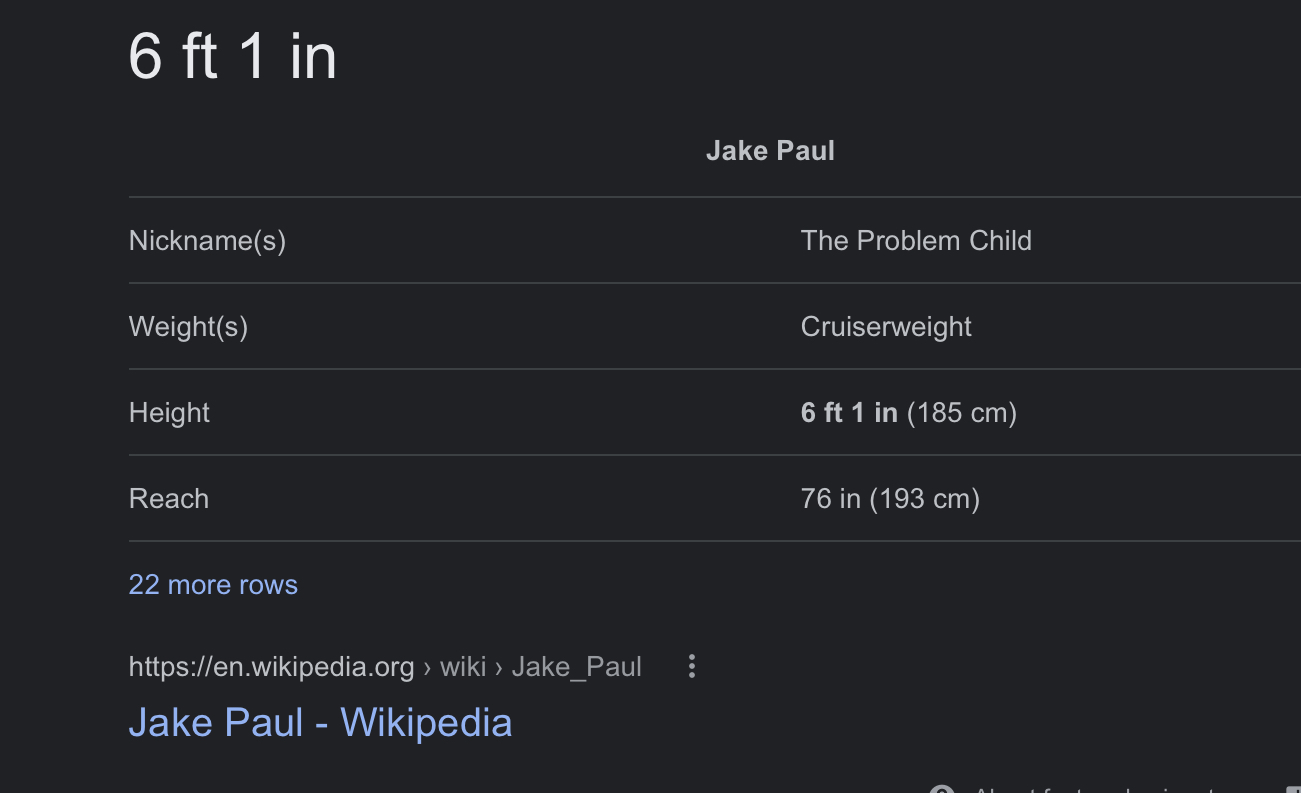Click the "wiki" breadcrumb segment
Image resolution: width=1301 pixels, height=793 pixels.
point(463,667)
